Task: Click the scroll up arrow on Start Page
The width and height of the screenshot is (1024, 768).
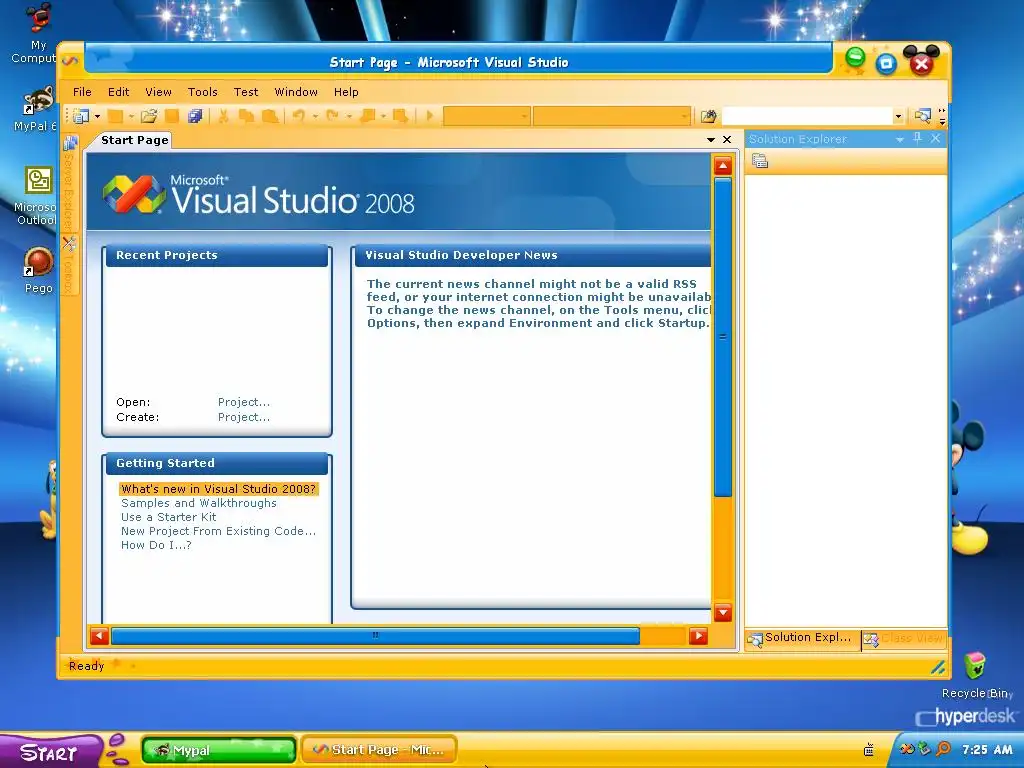Action: pyautogui.click(x=722, y=166)
